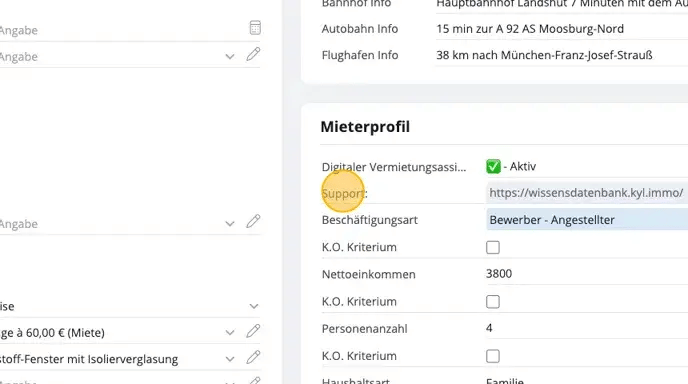Click the 'Digitaler Vermietungsassi...' label

click(394, 167)
